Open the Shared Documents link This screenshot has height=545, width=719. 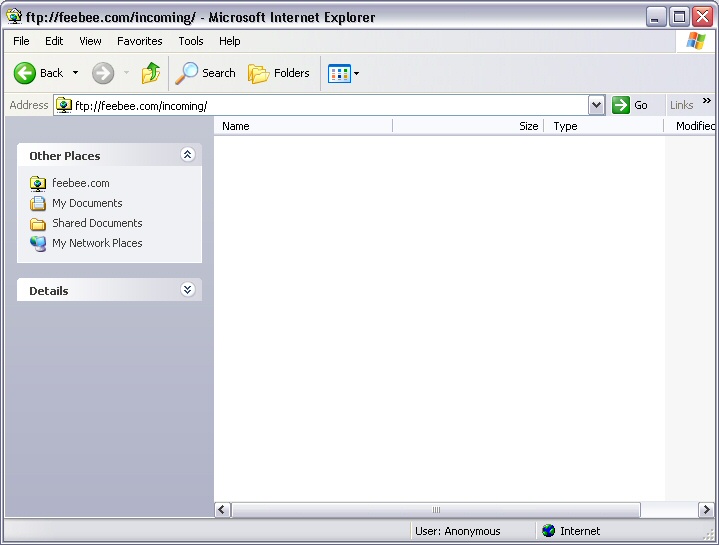(97, 223)
